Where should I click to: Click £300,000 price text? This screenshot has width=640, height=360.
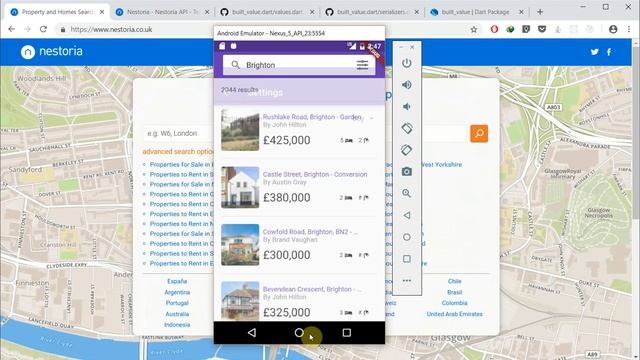point(287,255)
